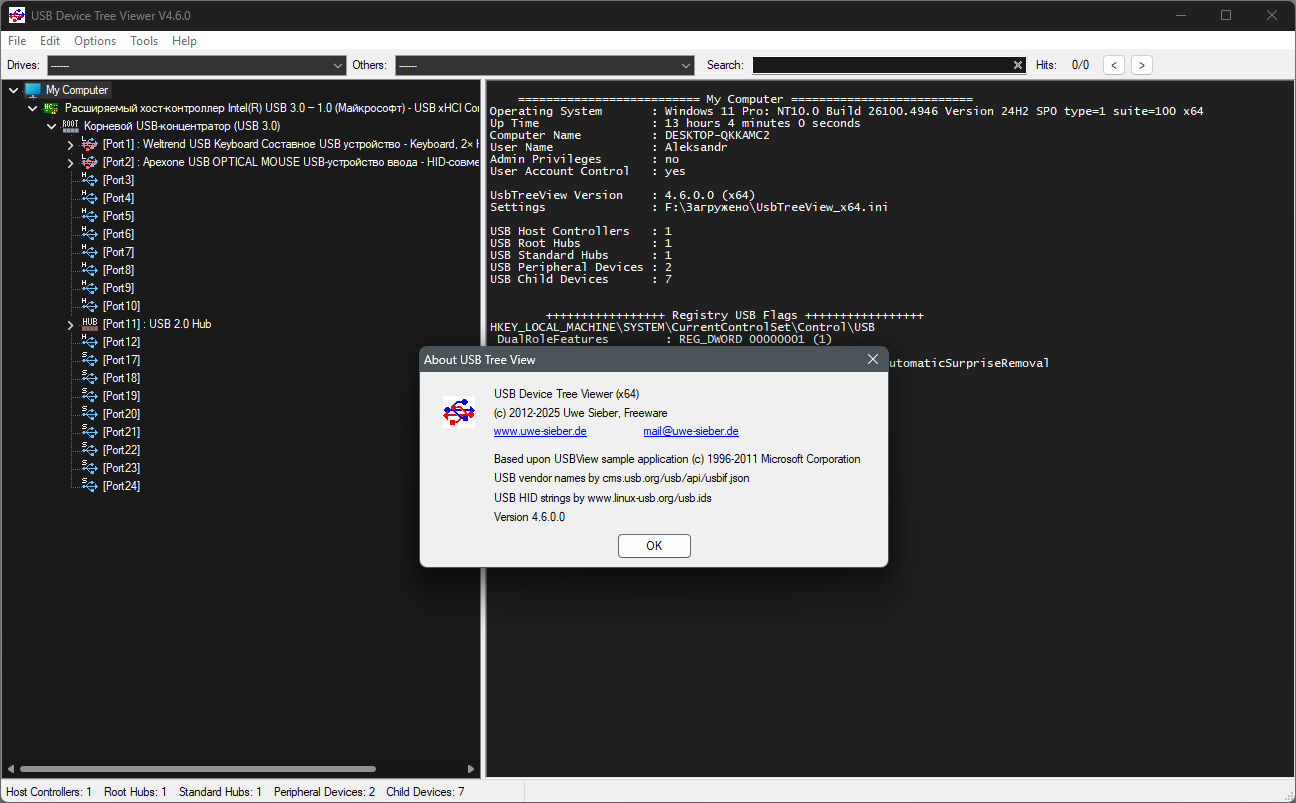
Task: Select the [Port24] tree row
Action: pyautogui.click(x=121, y=486)
